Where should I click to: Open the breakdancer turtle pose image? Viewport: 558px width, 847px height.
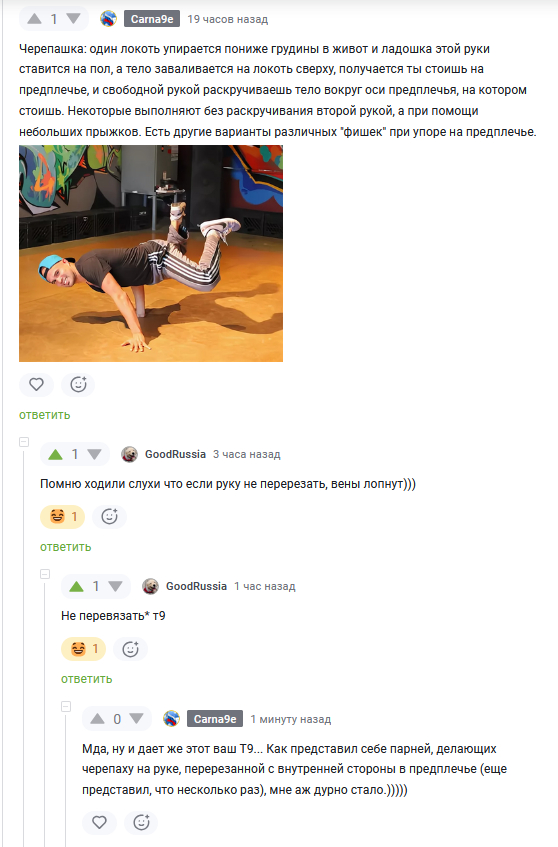151,253
